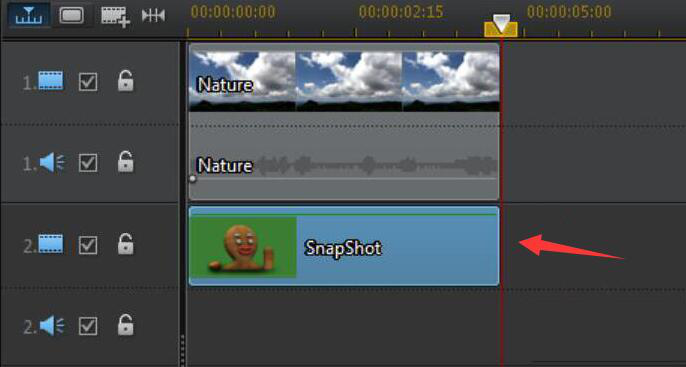Click audio track 1 speaker icon
This screenshot has height=367, width=686.
52,163
